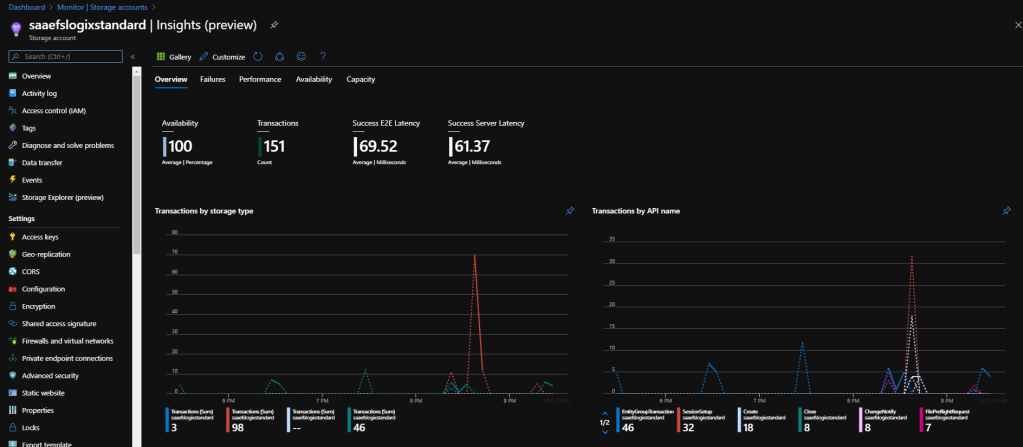Viewport: 1023px width, 447px height.
Task: Open the Tags sidebar item
Action: (x=29, y=128)
